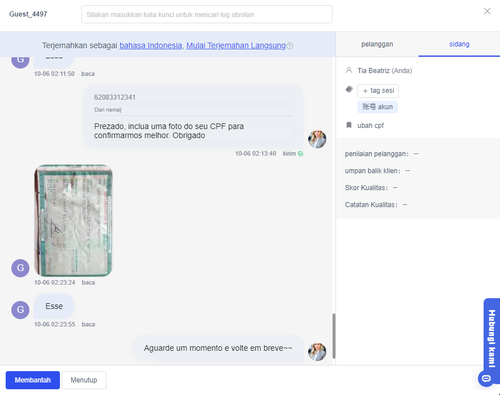Open the Hubungi kami side panel
500x395 pixels.
coord(492,338)
